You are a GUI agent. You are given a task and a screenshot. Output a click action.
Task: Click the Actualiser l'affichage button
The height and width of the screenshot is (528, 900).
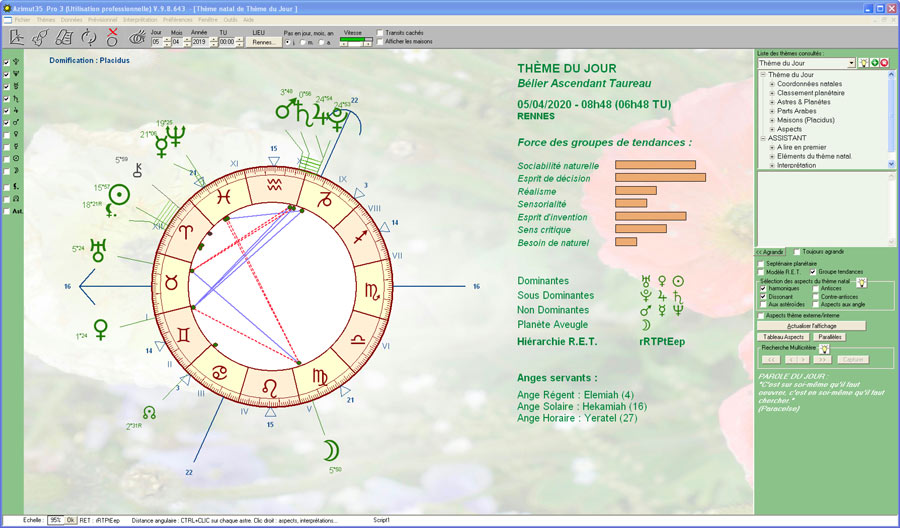[x=811, y=326]
